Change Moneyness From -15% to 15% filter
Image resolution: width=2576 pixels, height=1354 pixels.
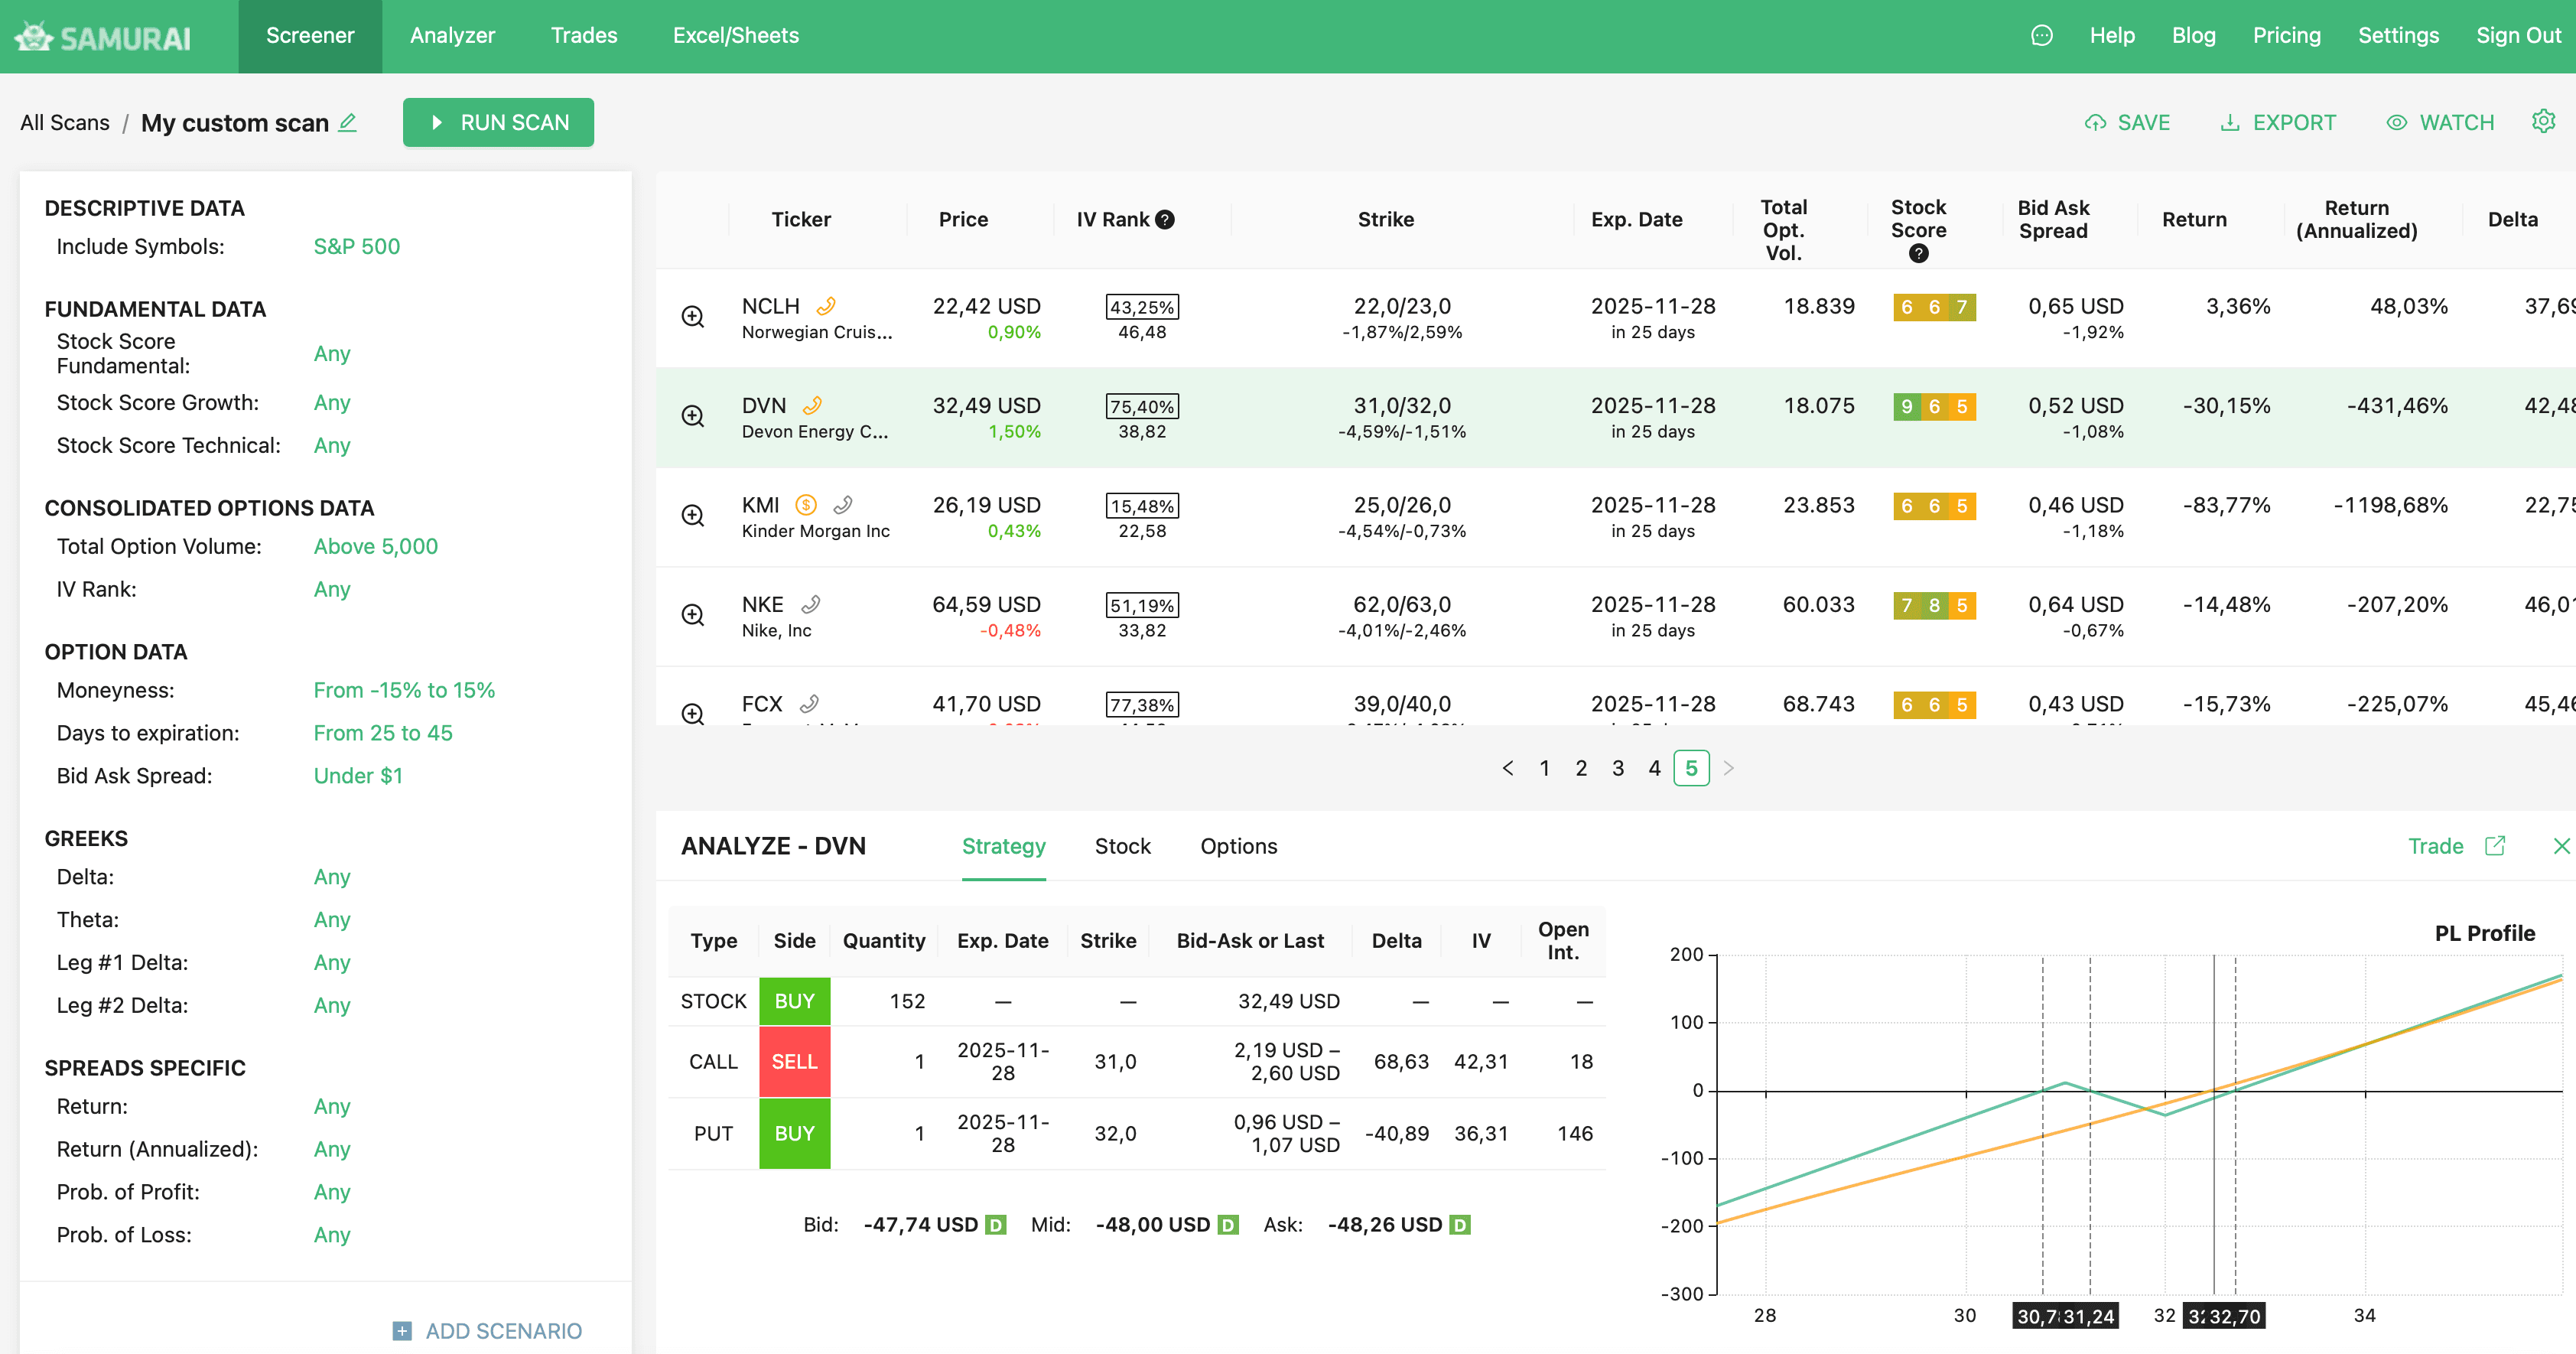[x=404, y=690]
